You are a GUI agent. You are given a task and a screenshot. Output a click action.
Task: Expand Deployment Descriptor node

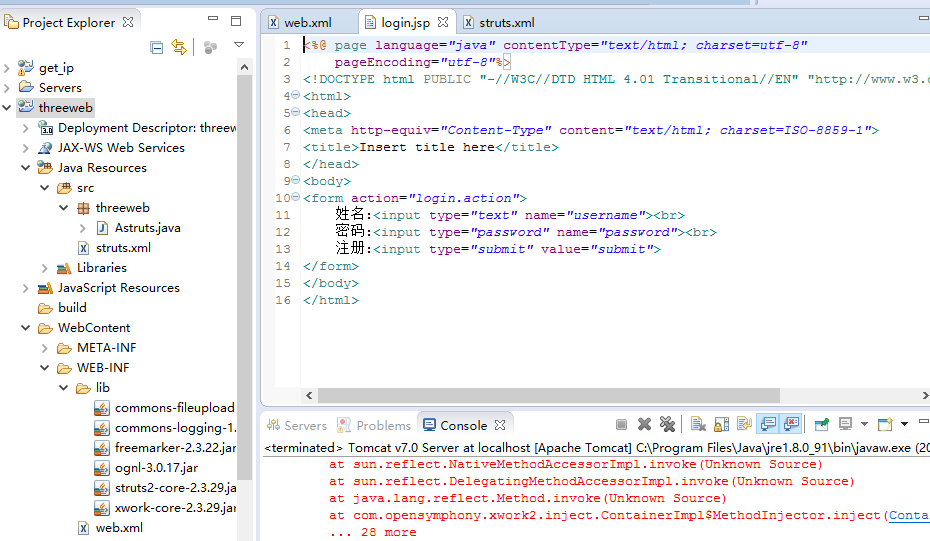(26, 128)
